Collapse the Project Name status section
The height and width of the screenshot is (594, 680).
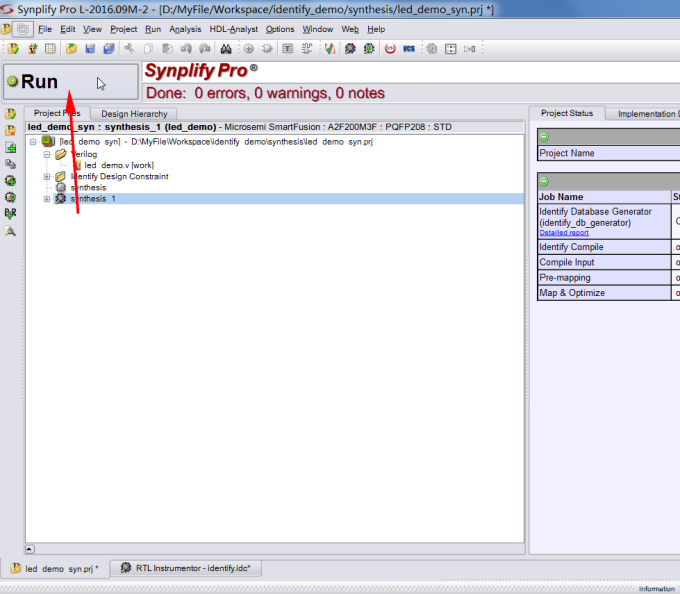[x=544, y=137]
